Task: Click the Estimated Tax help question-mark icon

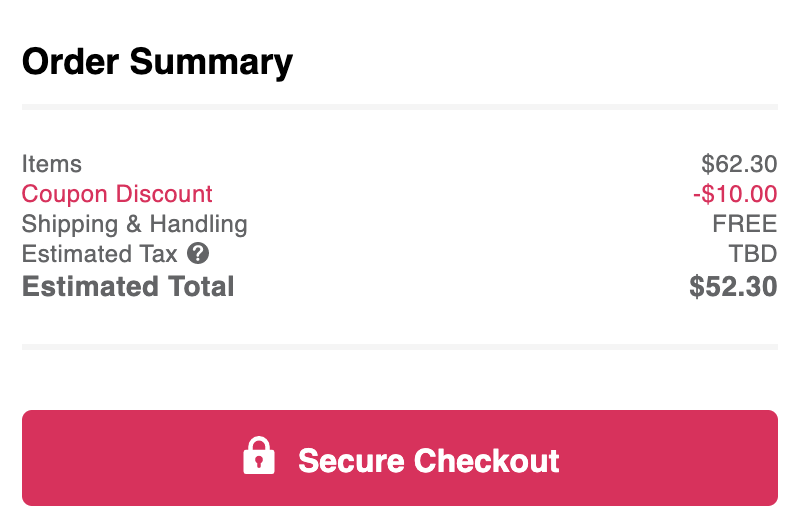Action: [x=198, y=253]
